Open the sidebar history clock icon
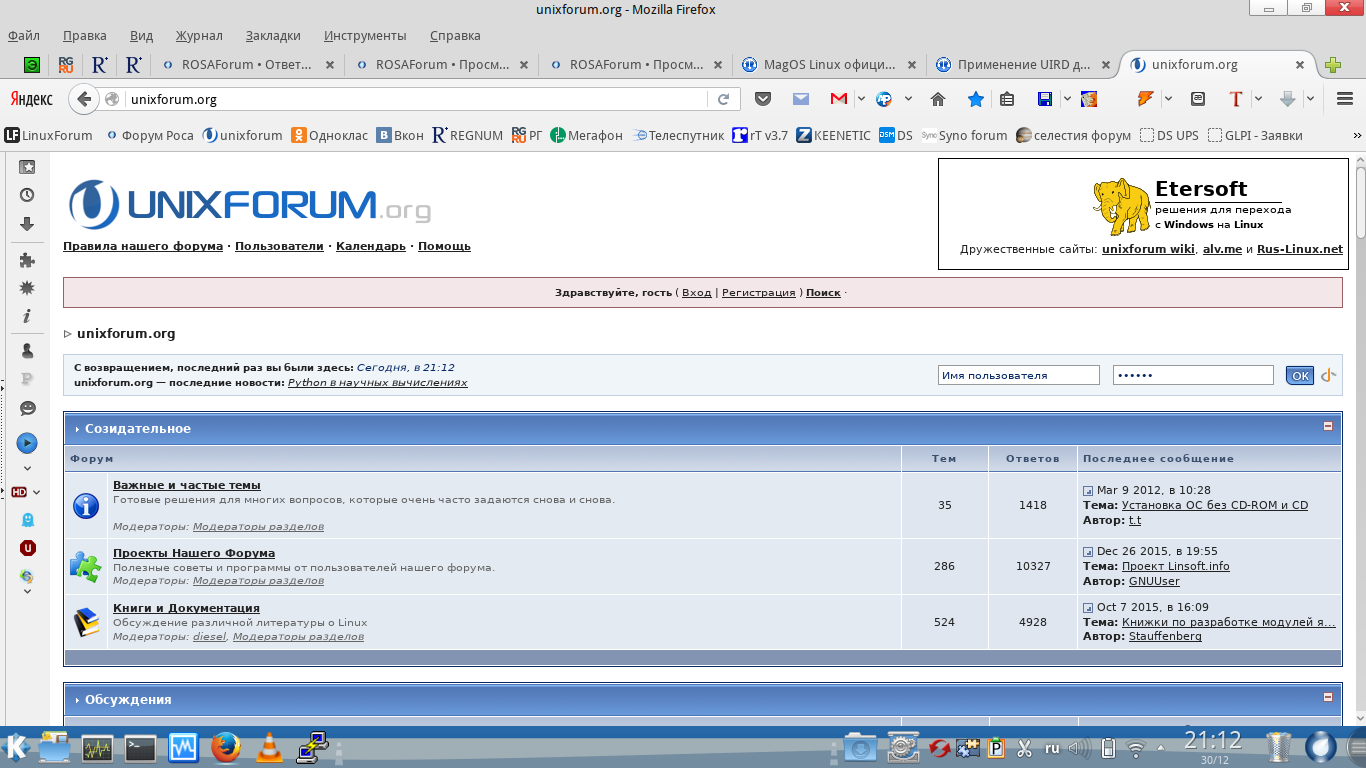The height and width of the screenshot is (768, 1366). 27,196
